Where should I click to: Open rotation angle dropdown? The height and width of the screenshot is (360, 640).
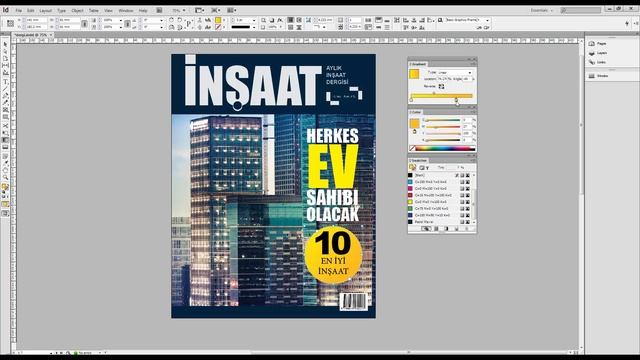coord(161,20)
